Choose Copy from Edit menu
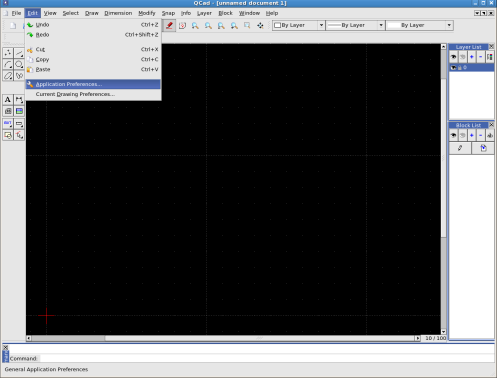Screen dimensions: 497x378 pos(93,59)
